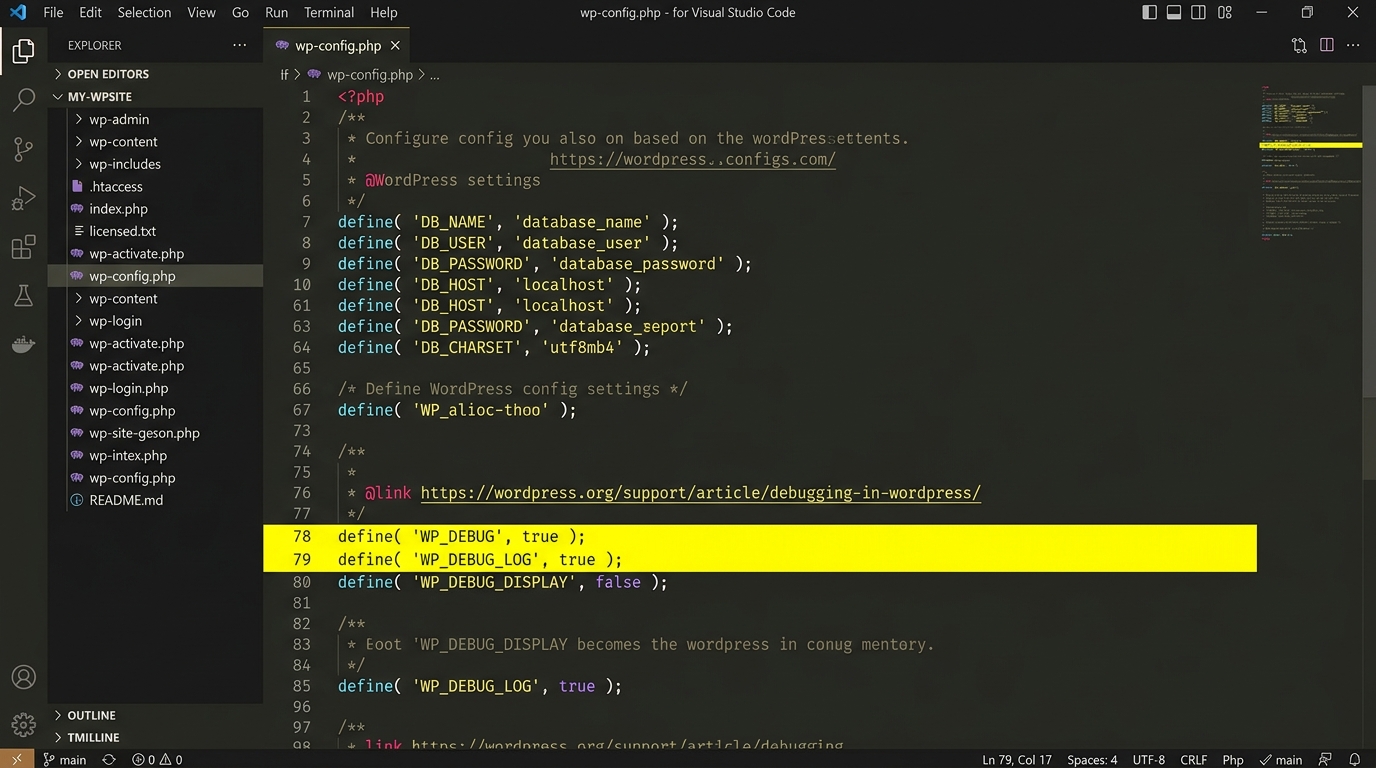Click the minimap code overview

1309,165
